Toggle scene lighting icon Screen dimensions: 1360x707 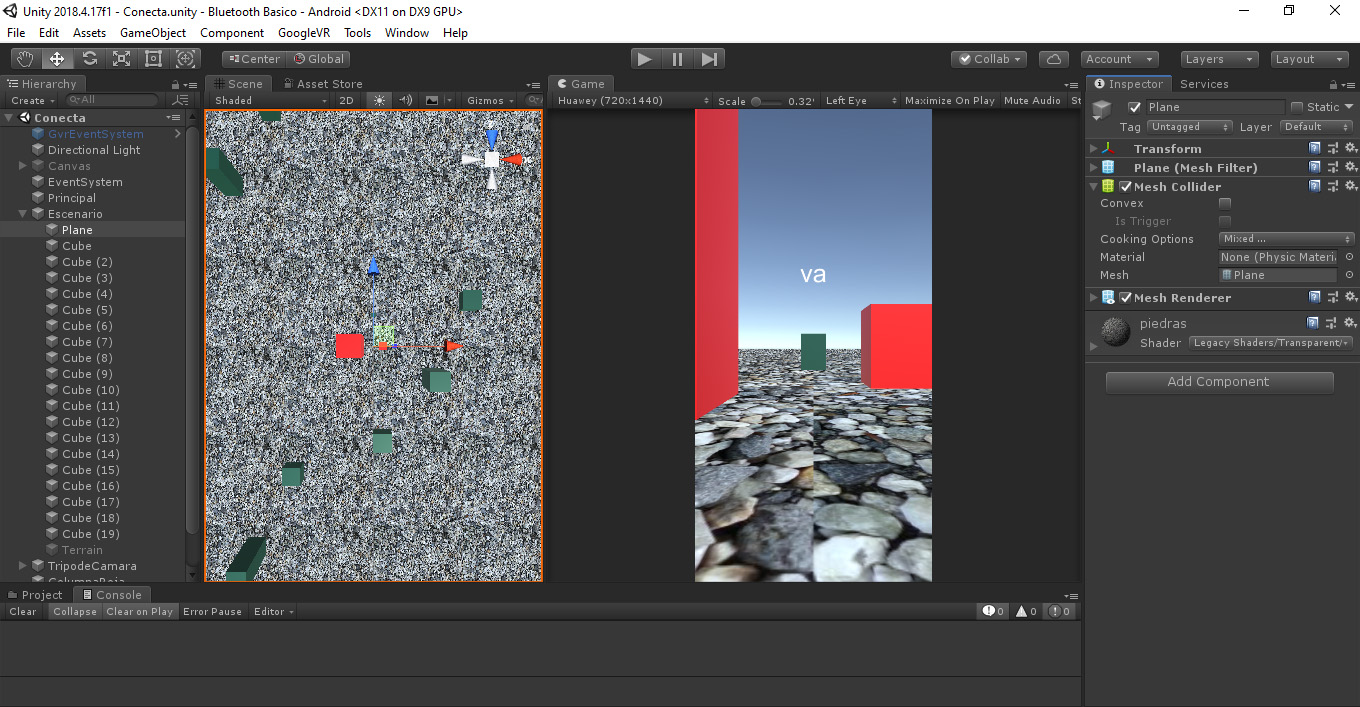[379, 100]
